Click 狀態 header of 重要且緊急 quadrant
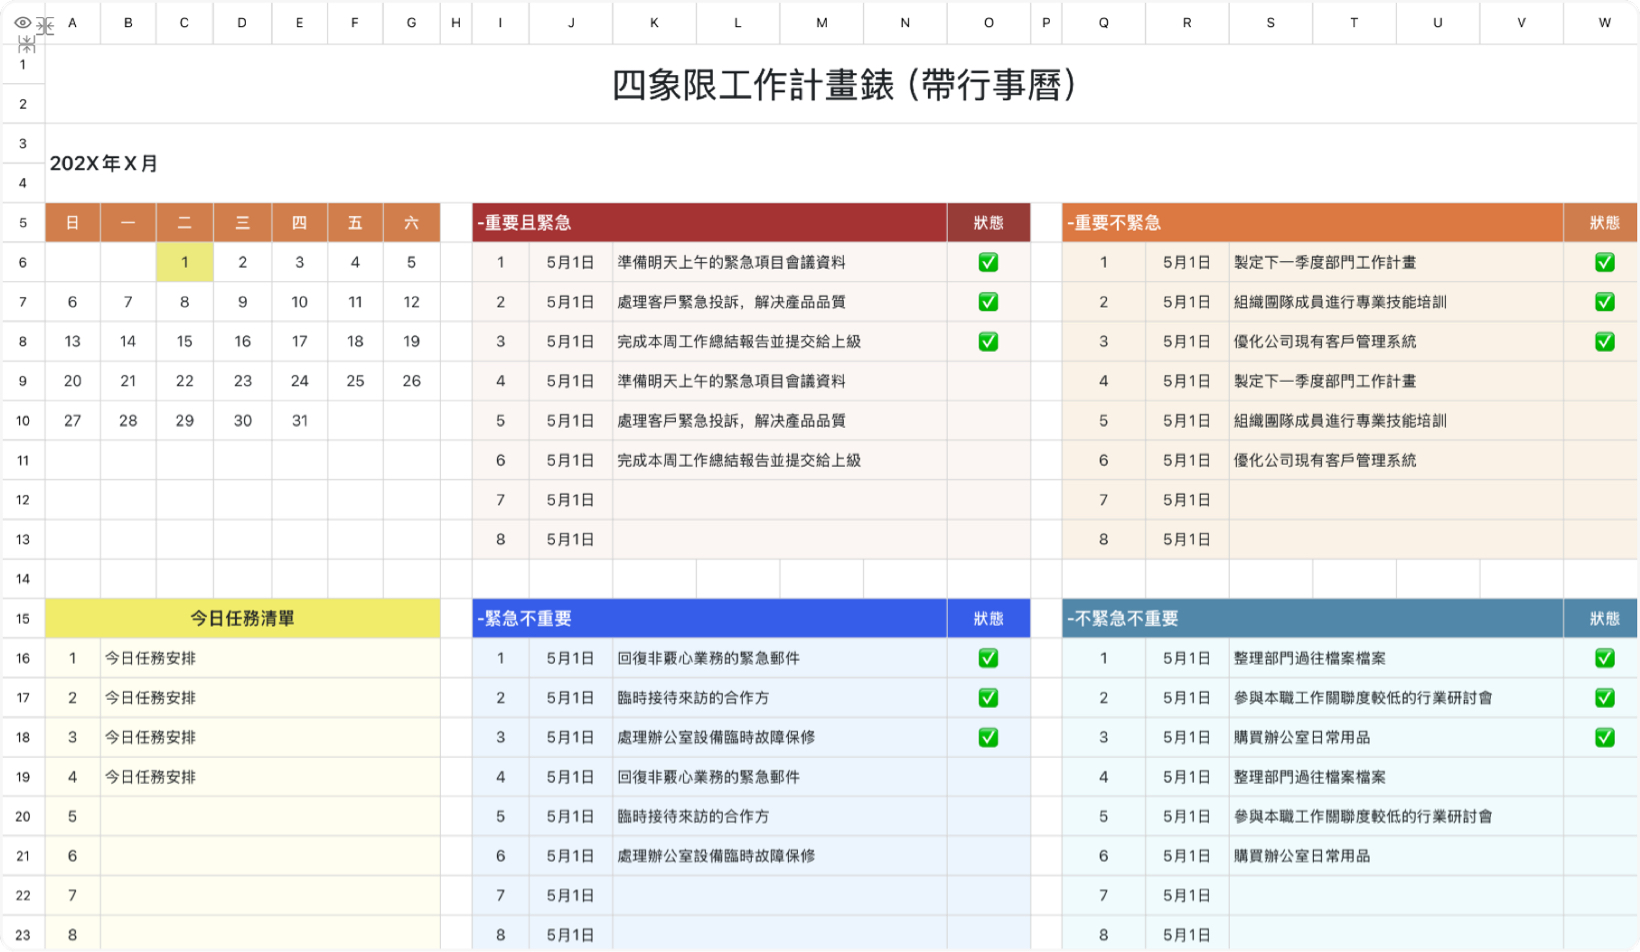The height and width of the screenshot is (952, 1640). point(988,223)
